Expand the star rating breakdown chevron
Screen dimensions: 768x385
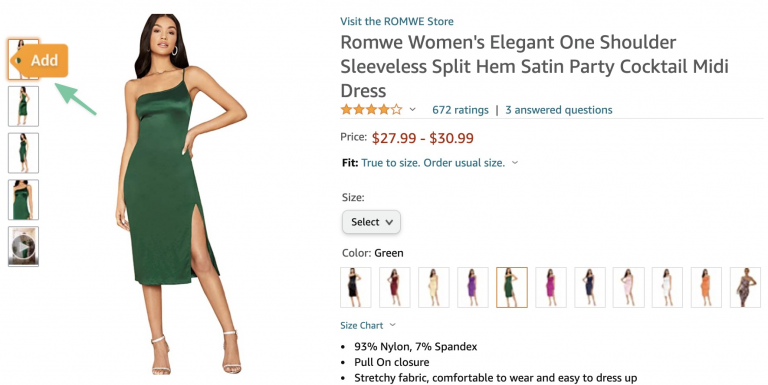coord(412,109)
